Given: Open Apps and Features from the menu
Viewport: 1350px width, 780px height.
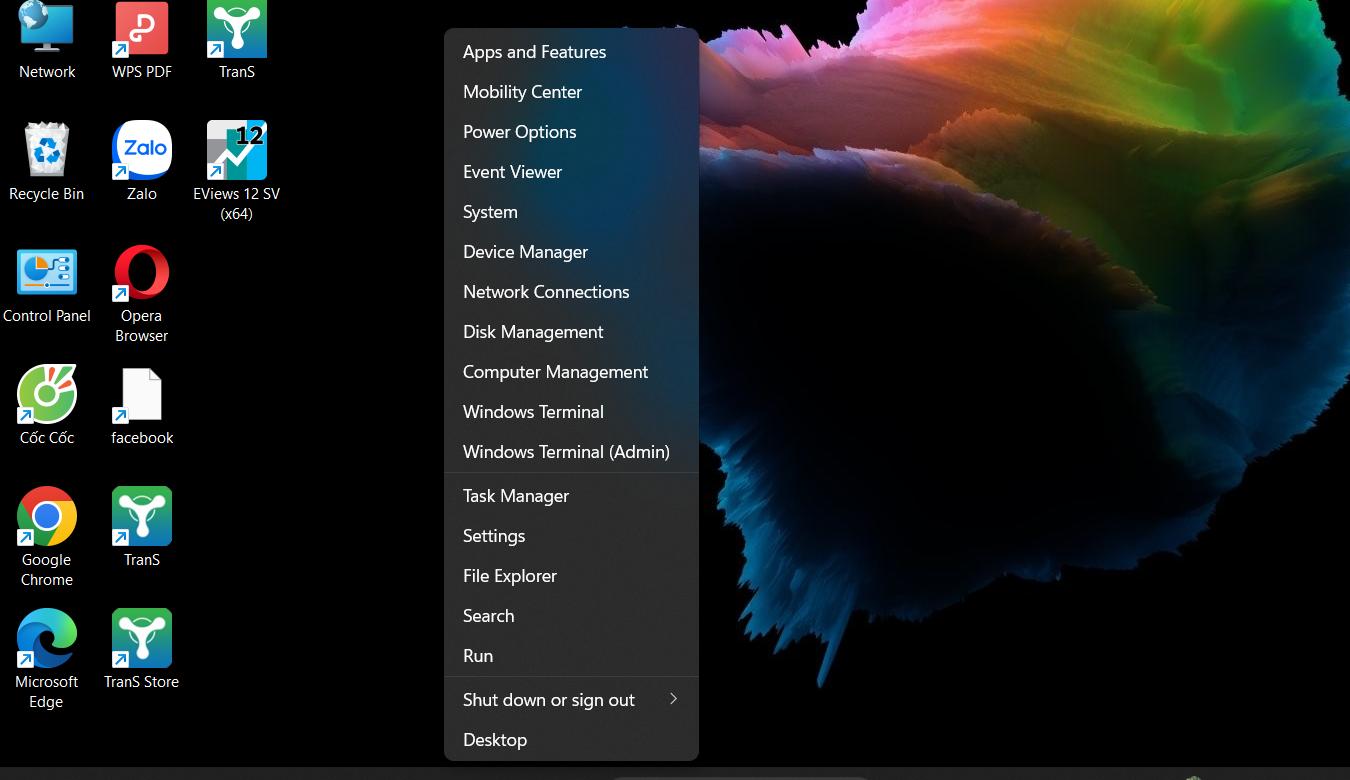Looking at the screenshot, I should [x=571, y=52].
